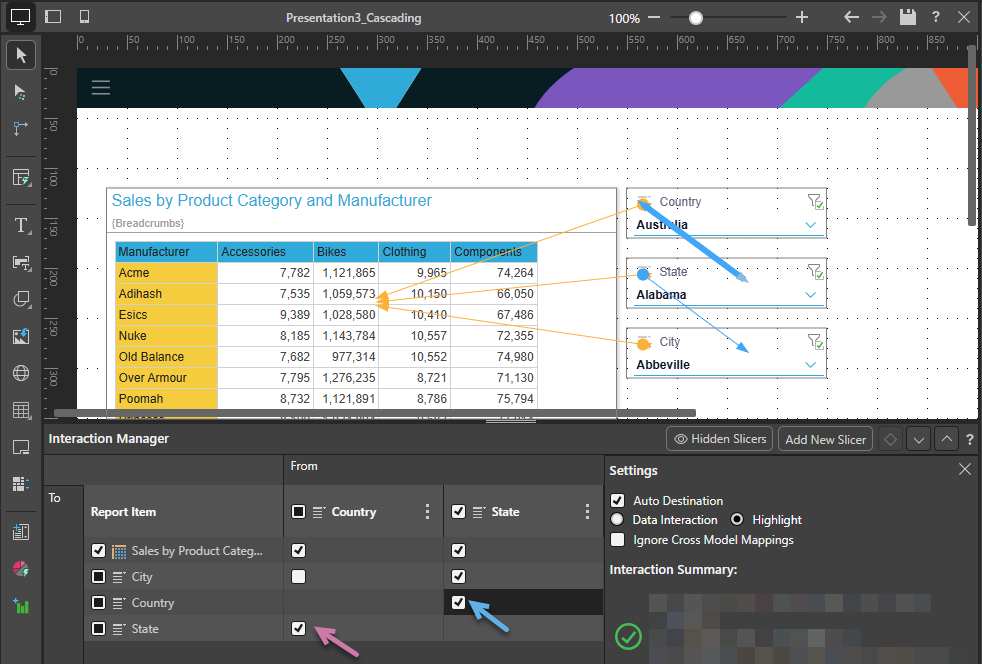
Task: Open help from the top toolbar
Action: tap(936, 17)
